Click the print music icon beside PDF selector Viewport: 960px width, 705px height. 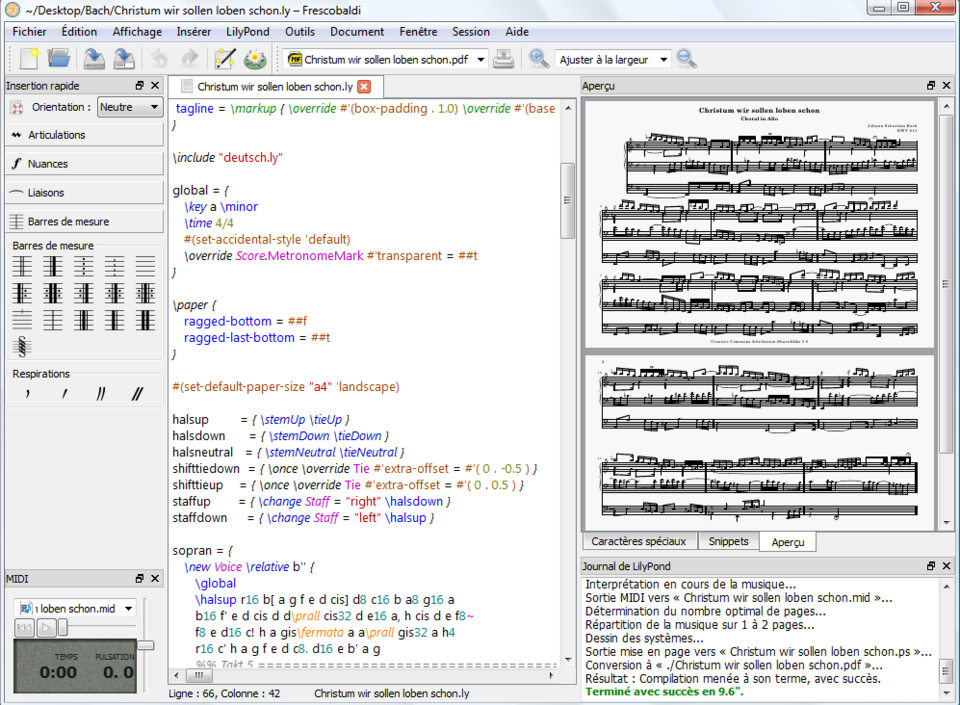(504, 59)
